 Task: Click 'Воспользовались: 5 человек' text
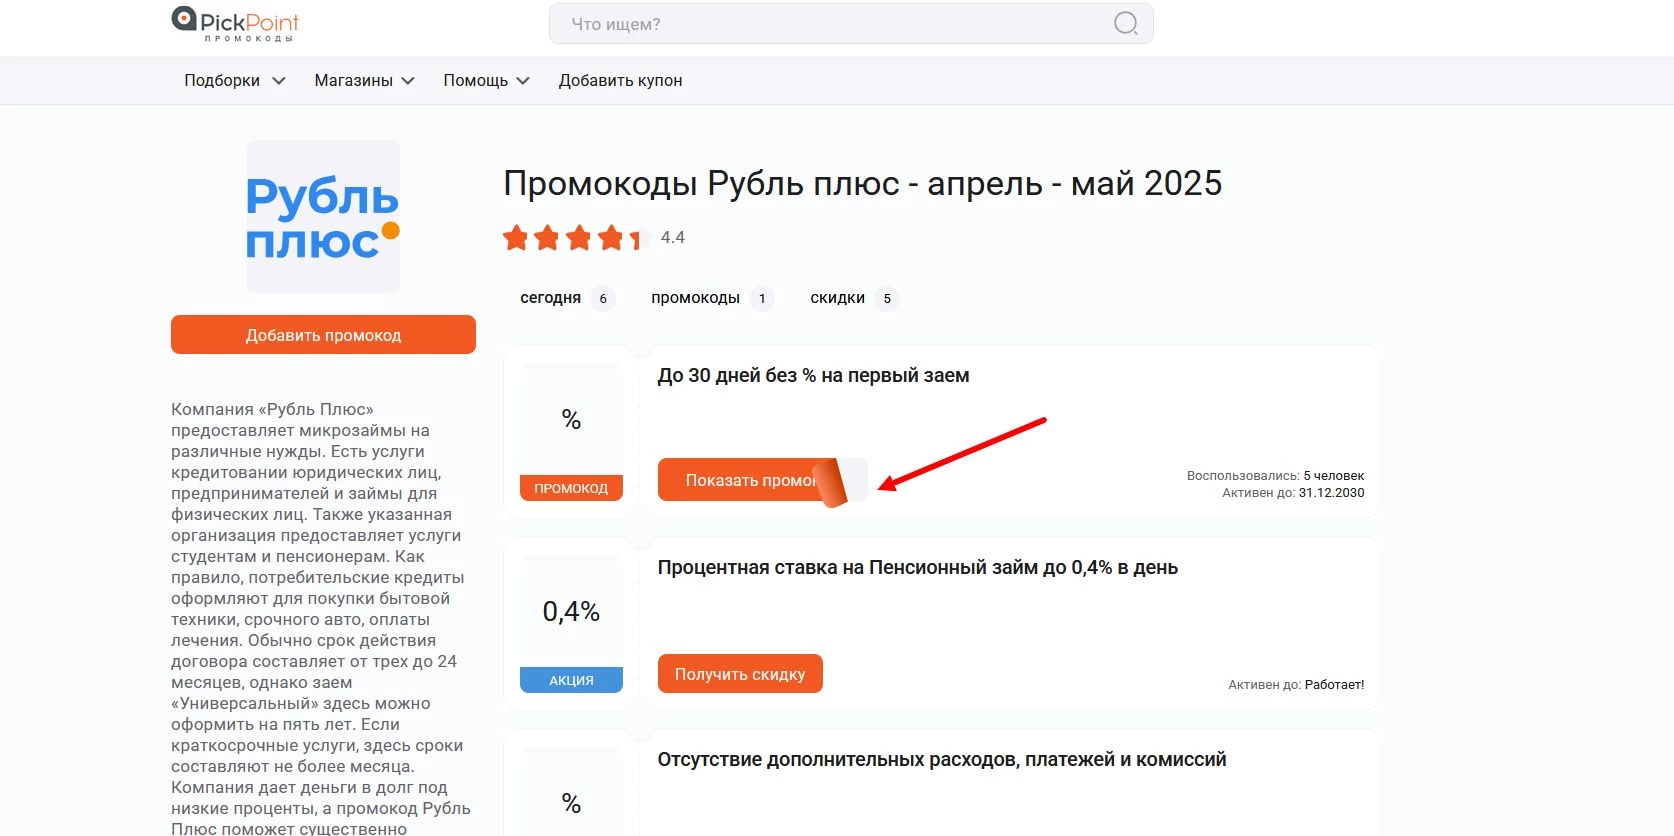(1275, 476)
